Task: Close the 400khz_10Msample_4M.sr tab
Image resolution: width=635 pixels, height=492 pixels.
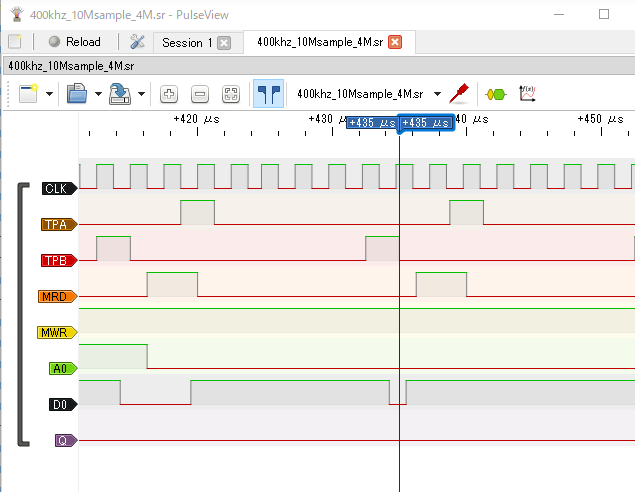Action: tap(395, 42)
